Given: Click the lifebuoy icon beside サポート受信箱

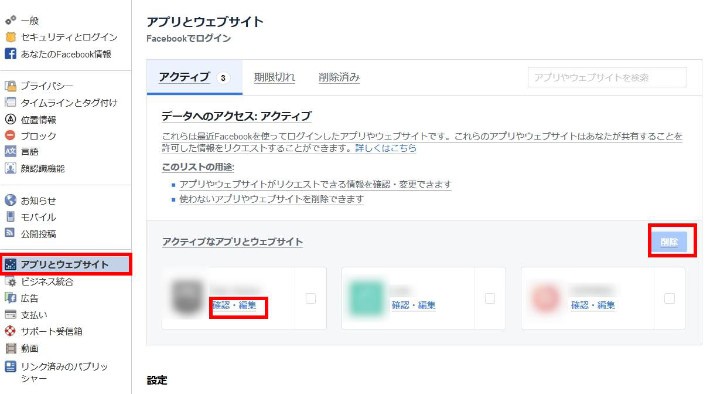Looking at the screenshot, I should coord(10,331).
